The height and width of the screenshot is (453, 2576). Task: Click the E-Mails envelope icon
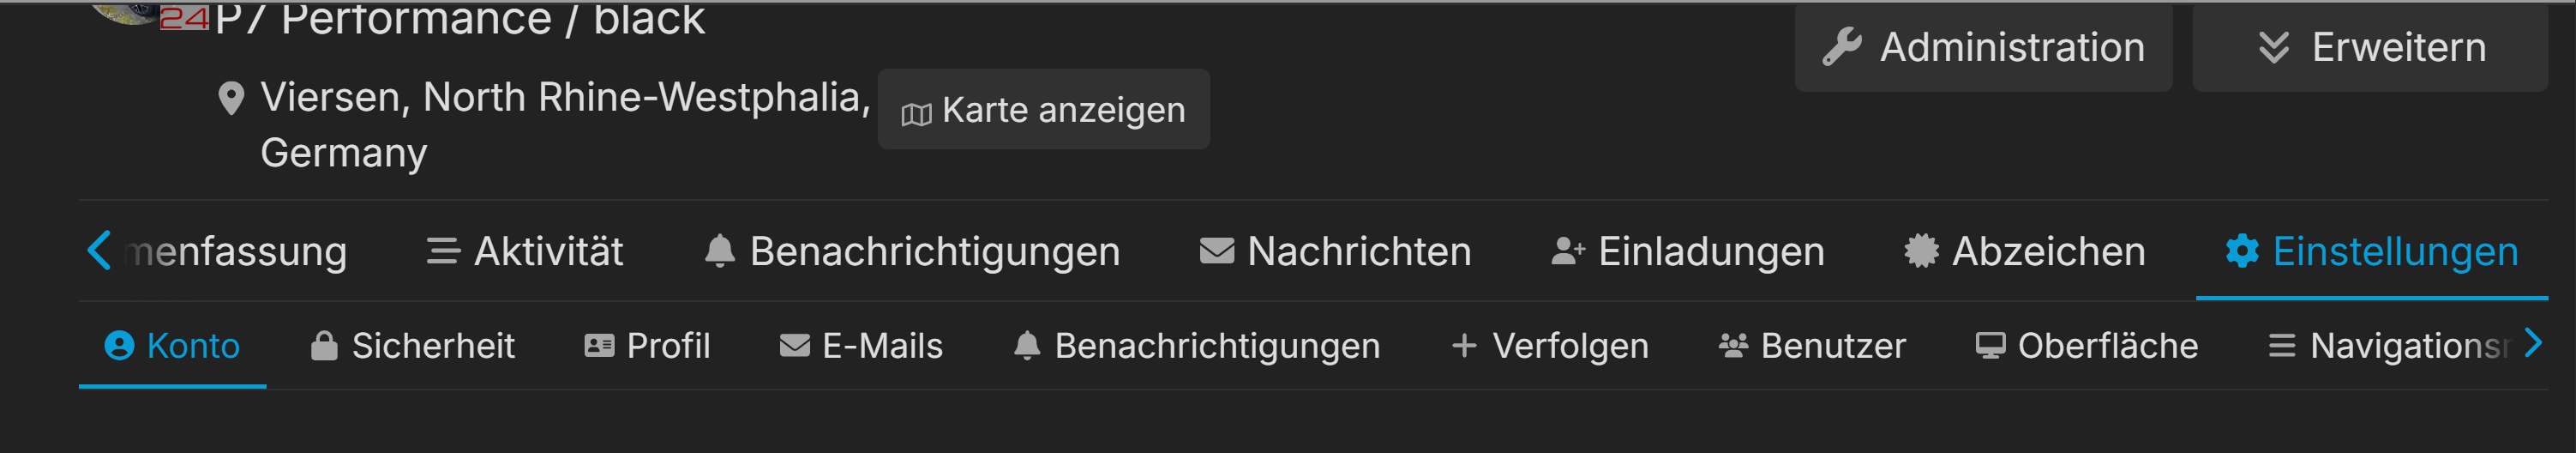pos(795,346)
